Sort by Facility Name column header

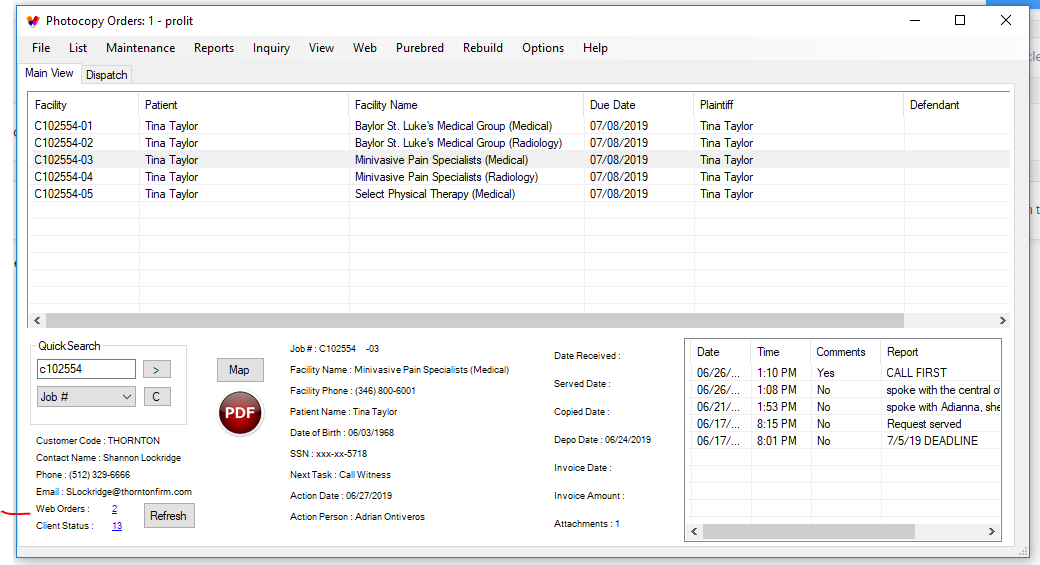(x=466, y=105)
